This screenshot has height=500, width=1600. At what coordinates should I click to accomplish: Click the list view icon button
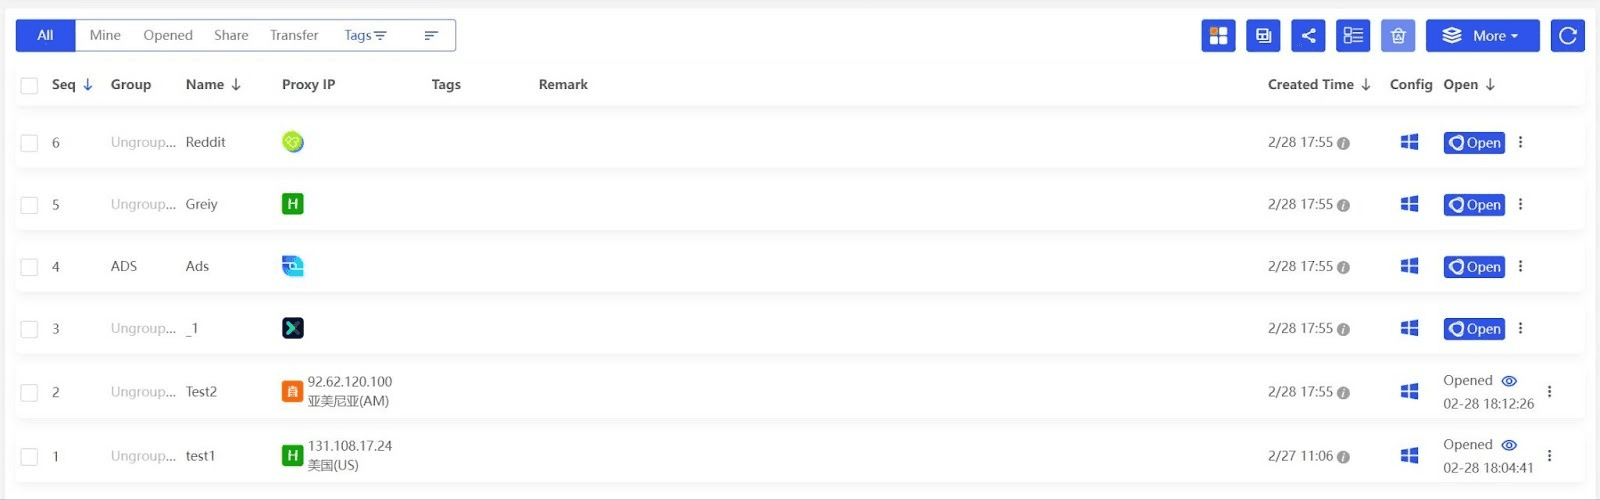click(1353, 36)
